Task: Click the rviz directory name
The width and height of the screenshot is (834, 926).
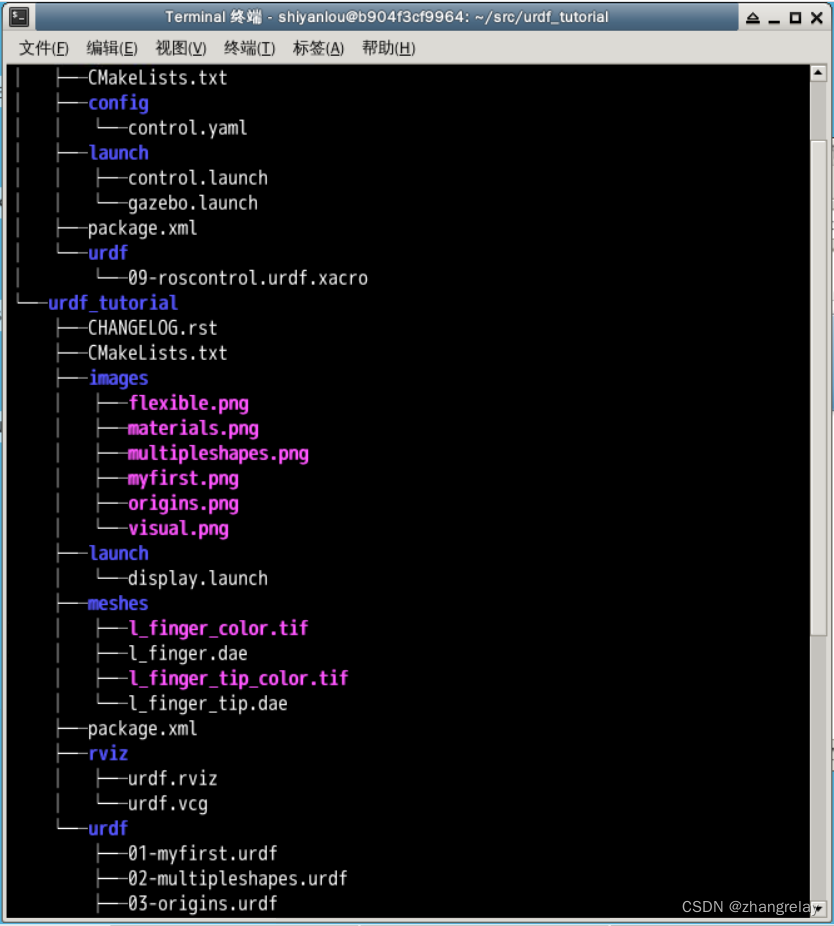Action: tap(108, 754)
